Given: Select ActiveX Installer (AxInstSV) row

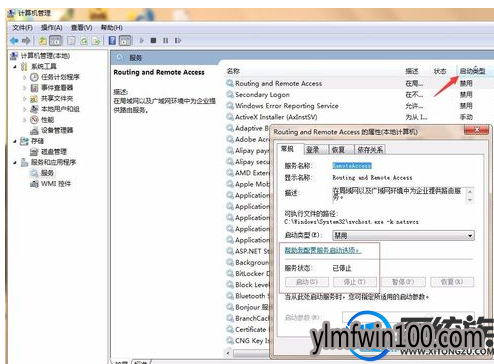Looking at the screenshot, I should pos(358,117).
